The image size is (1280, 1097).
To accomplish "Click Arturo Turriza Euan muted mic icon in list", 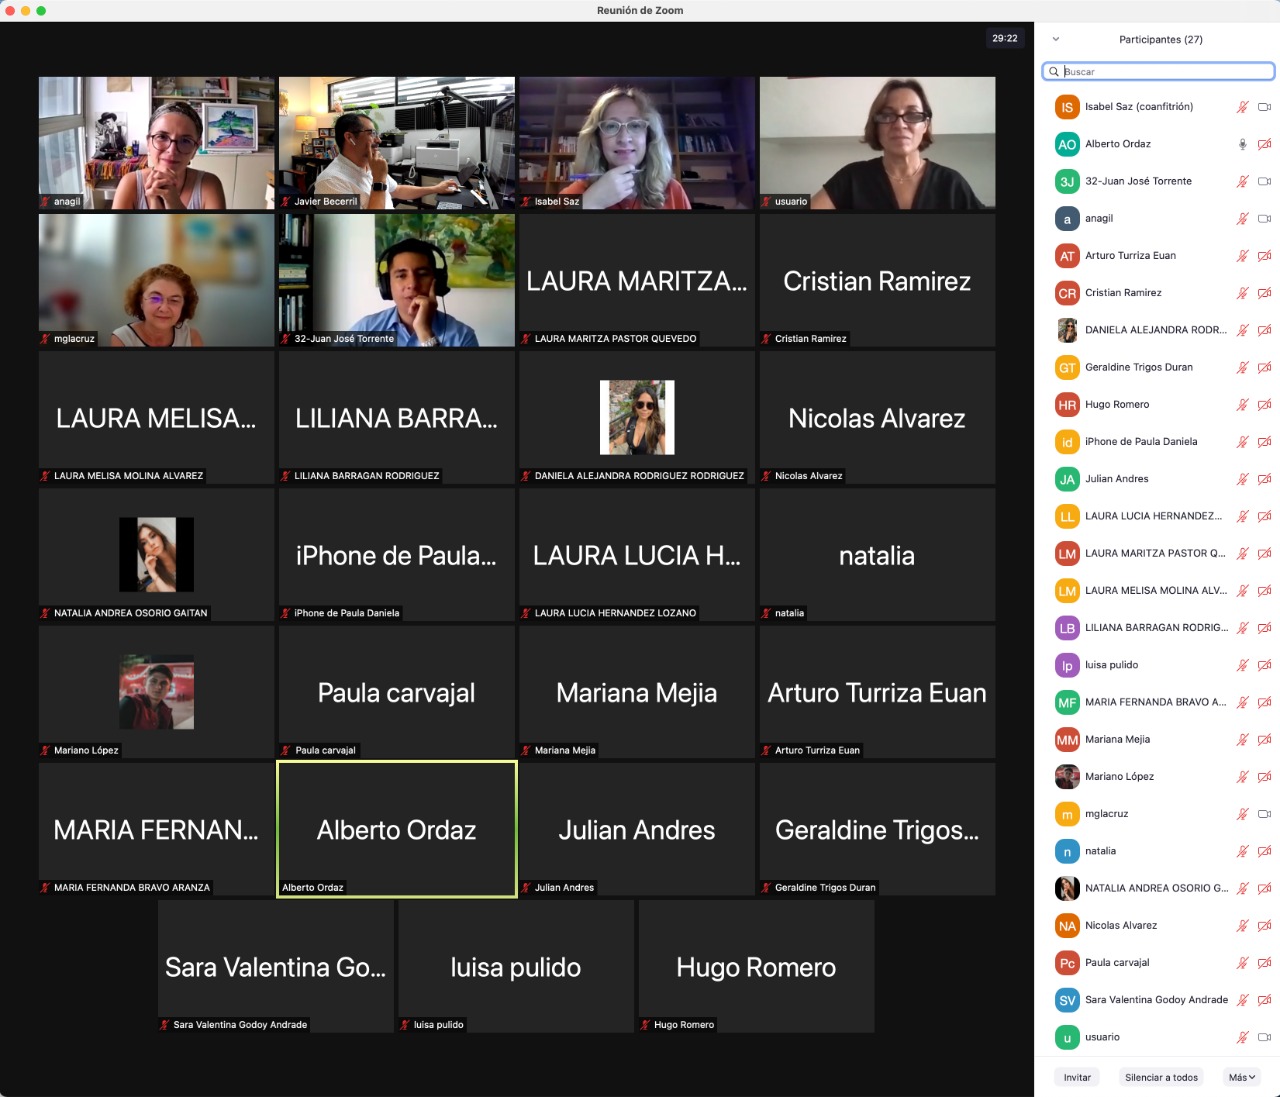I will click(x=1243, y=256).
